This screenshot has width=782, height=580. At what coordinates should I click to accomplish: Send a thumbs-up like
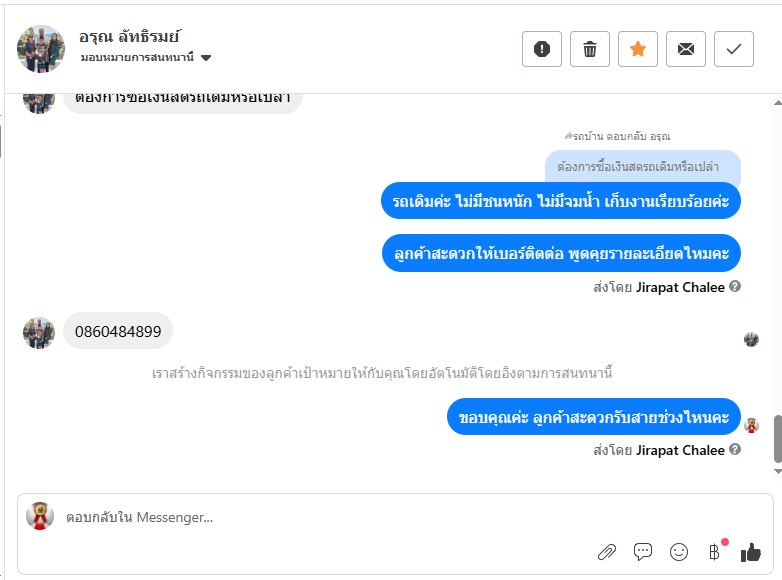pyautogui.click(x=751, y=552)
